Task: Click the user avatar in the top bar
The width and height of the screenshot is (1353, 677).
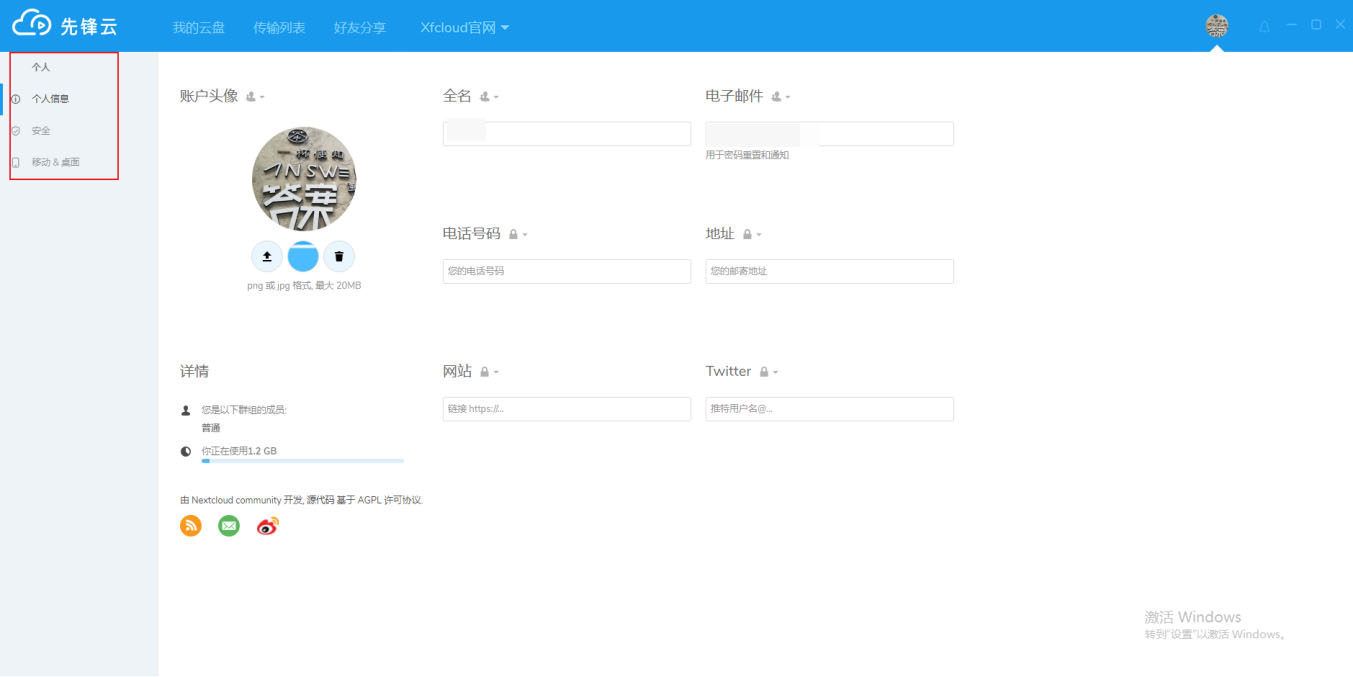Action: [1217, 26]
